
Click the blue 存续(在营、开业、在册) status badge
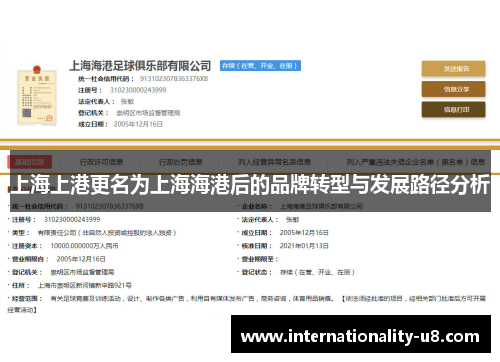260,66
